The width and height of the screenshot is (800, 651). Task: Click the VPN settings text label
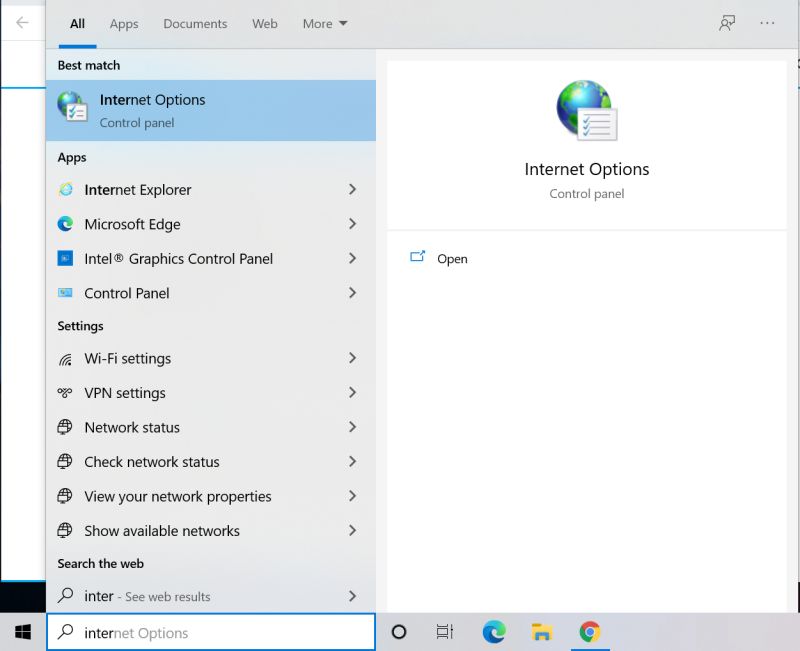pyautogui.click(x=125, y=393)
